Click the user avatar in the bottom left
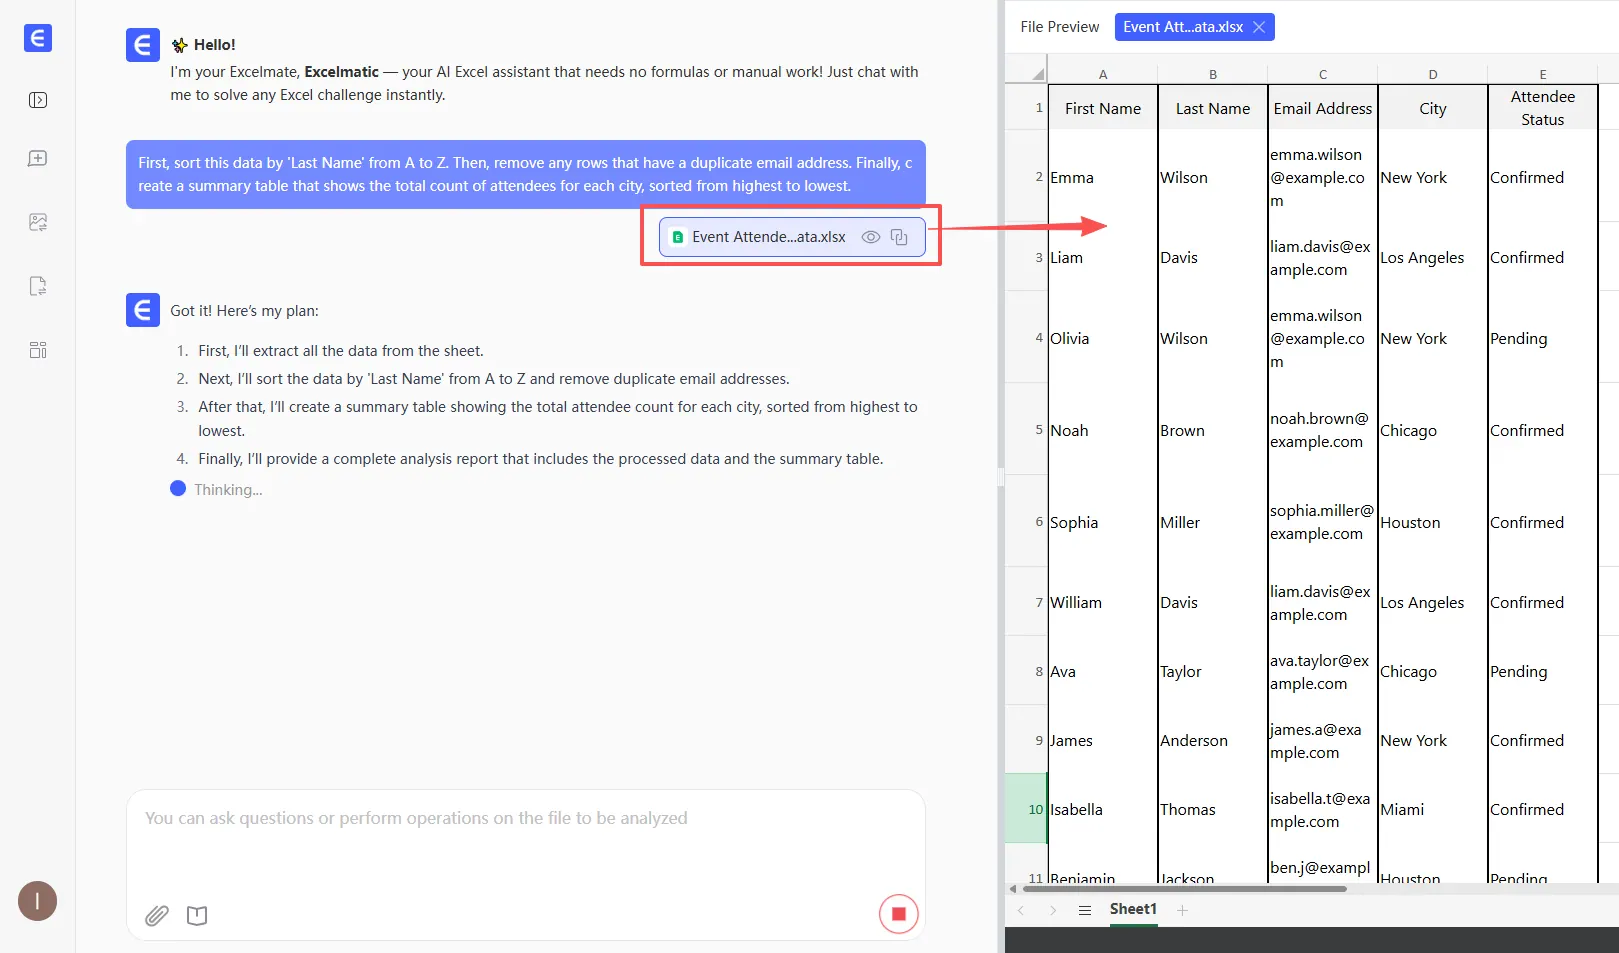Image resolution: width=1619 pixels, height=953 pixels. 37,901
